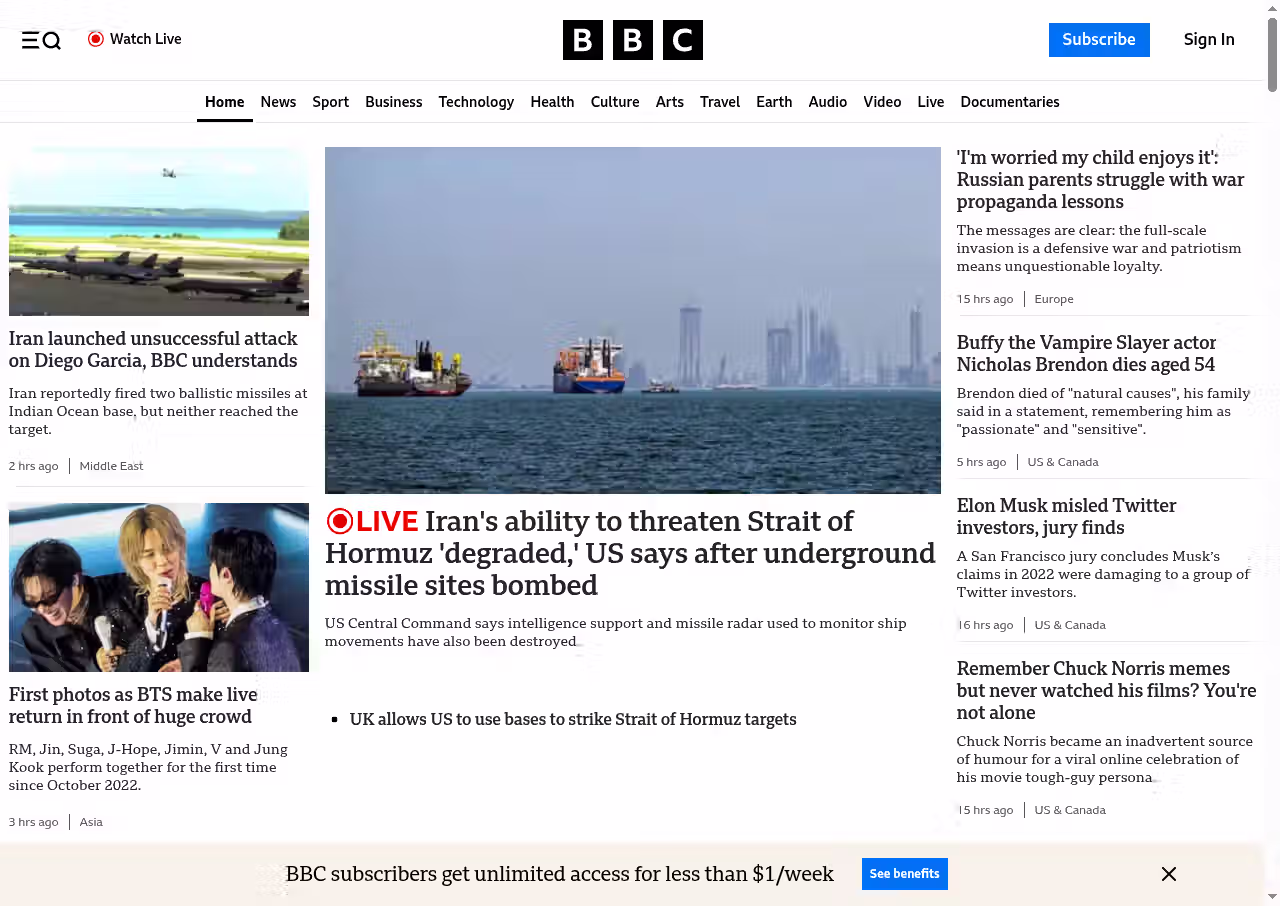
Task: Open the BTS concert photo thumbnail
Action: 159,587
